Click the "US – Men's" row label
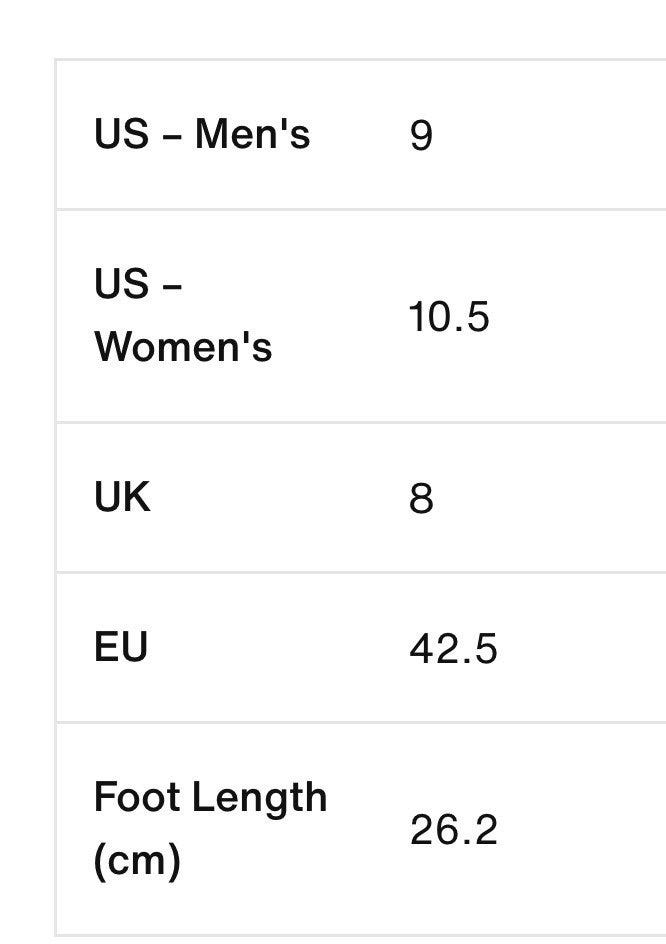The image size is (666, 944). (x=202, y=134)
